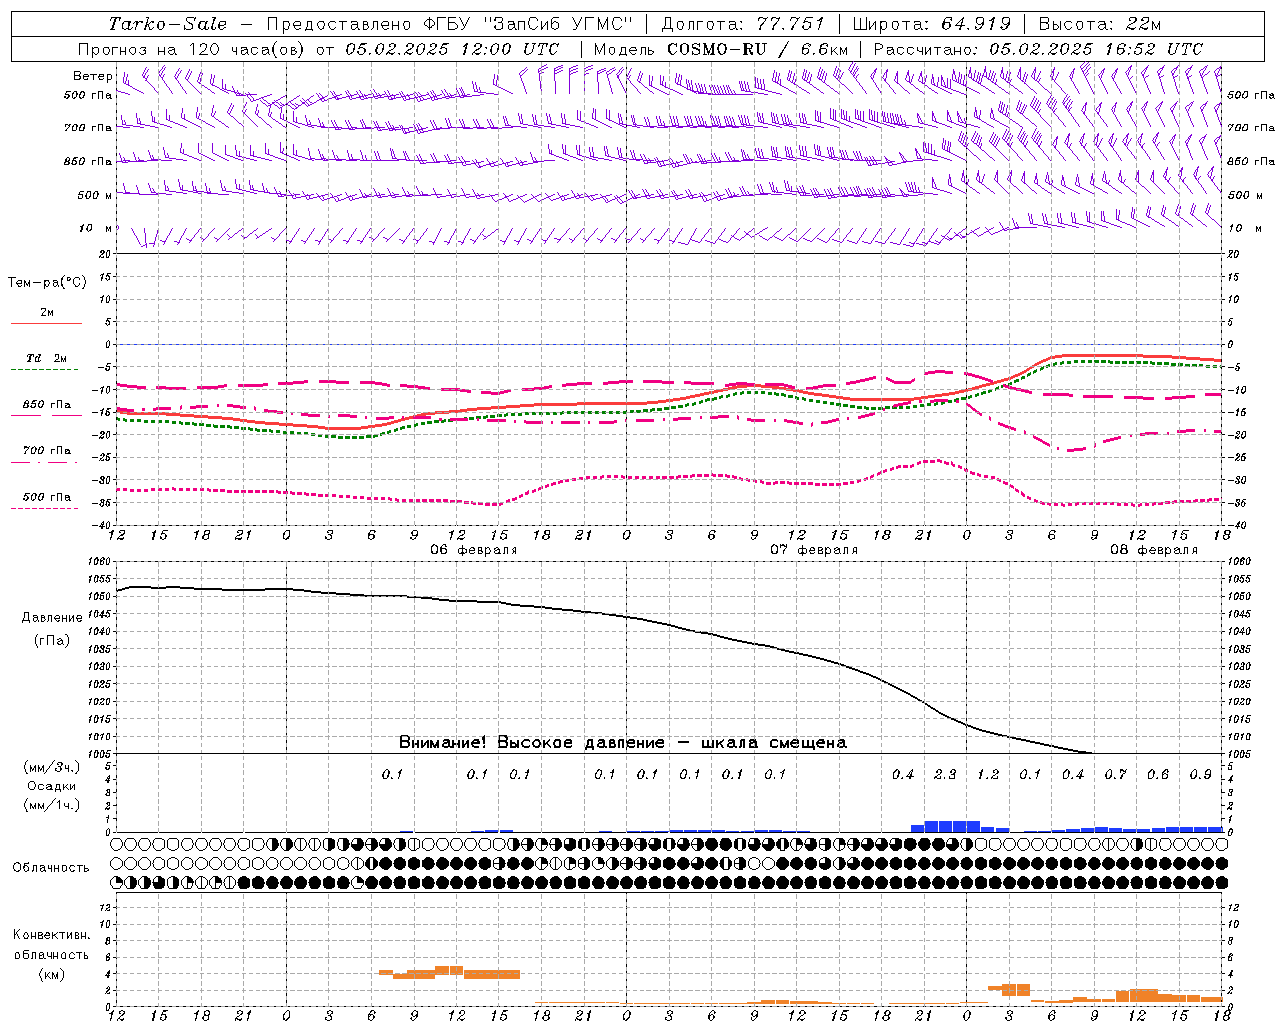Click the Конвективн. convective cloud label

click(51, 935)
